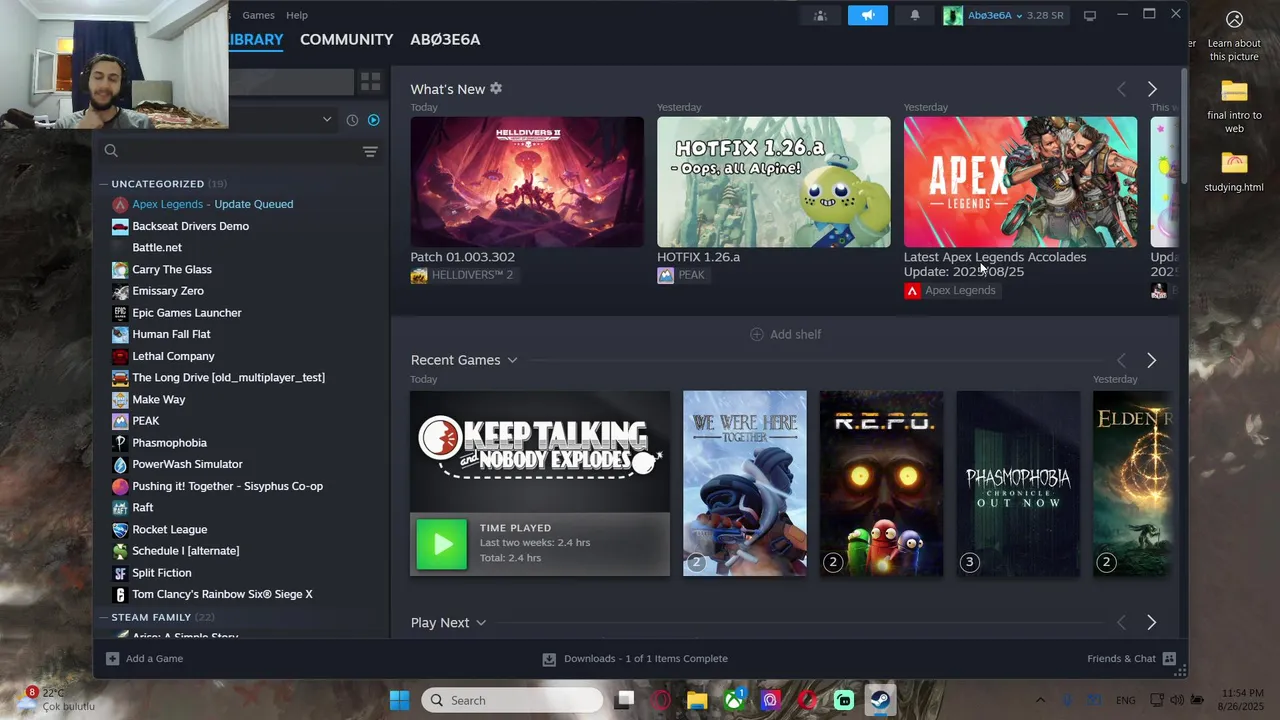Switch library to grid view icon

click(370, 81)
